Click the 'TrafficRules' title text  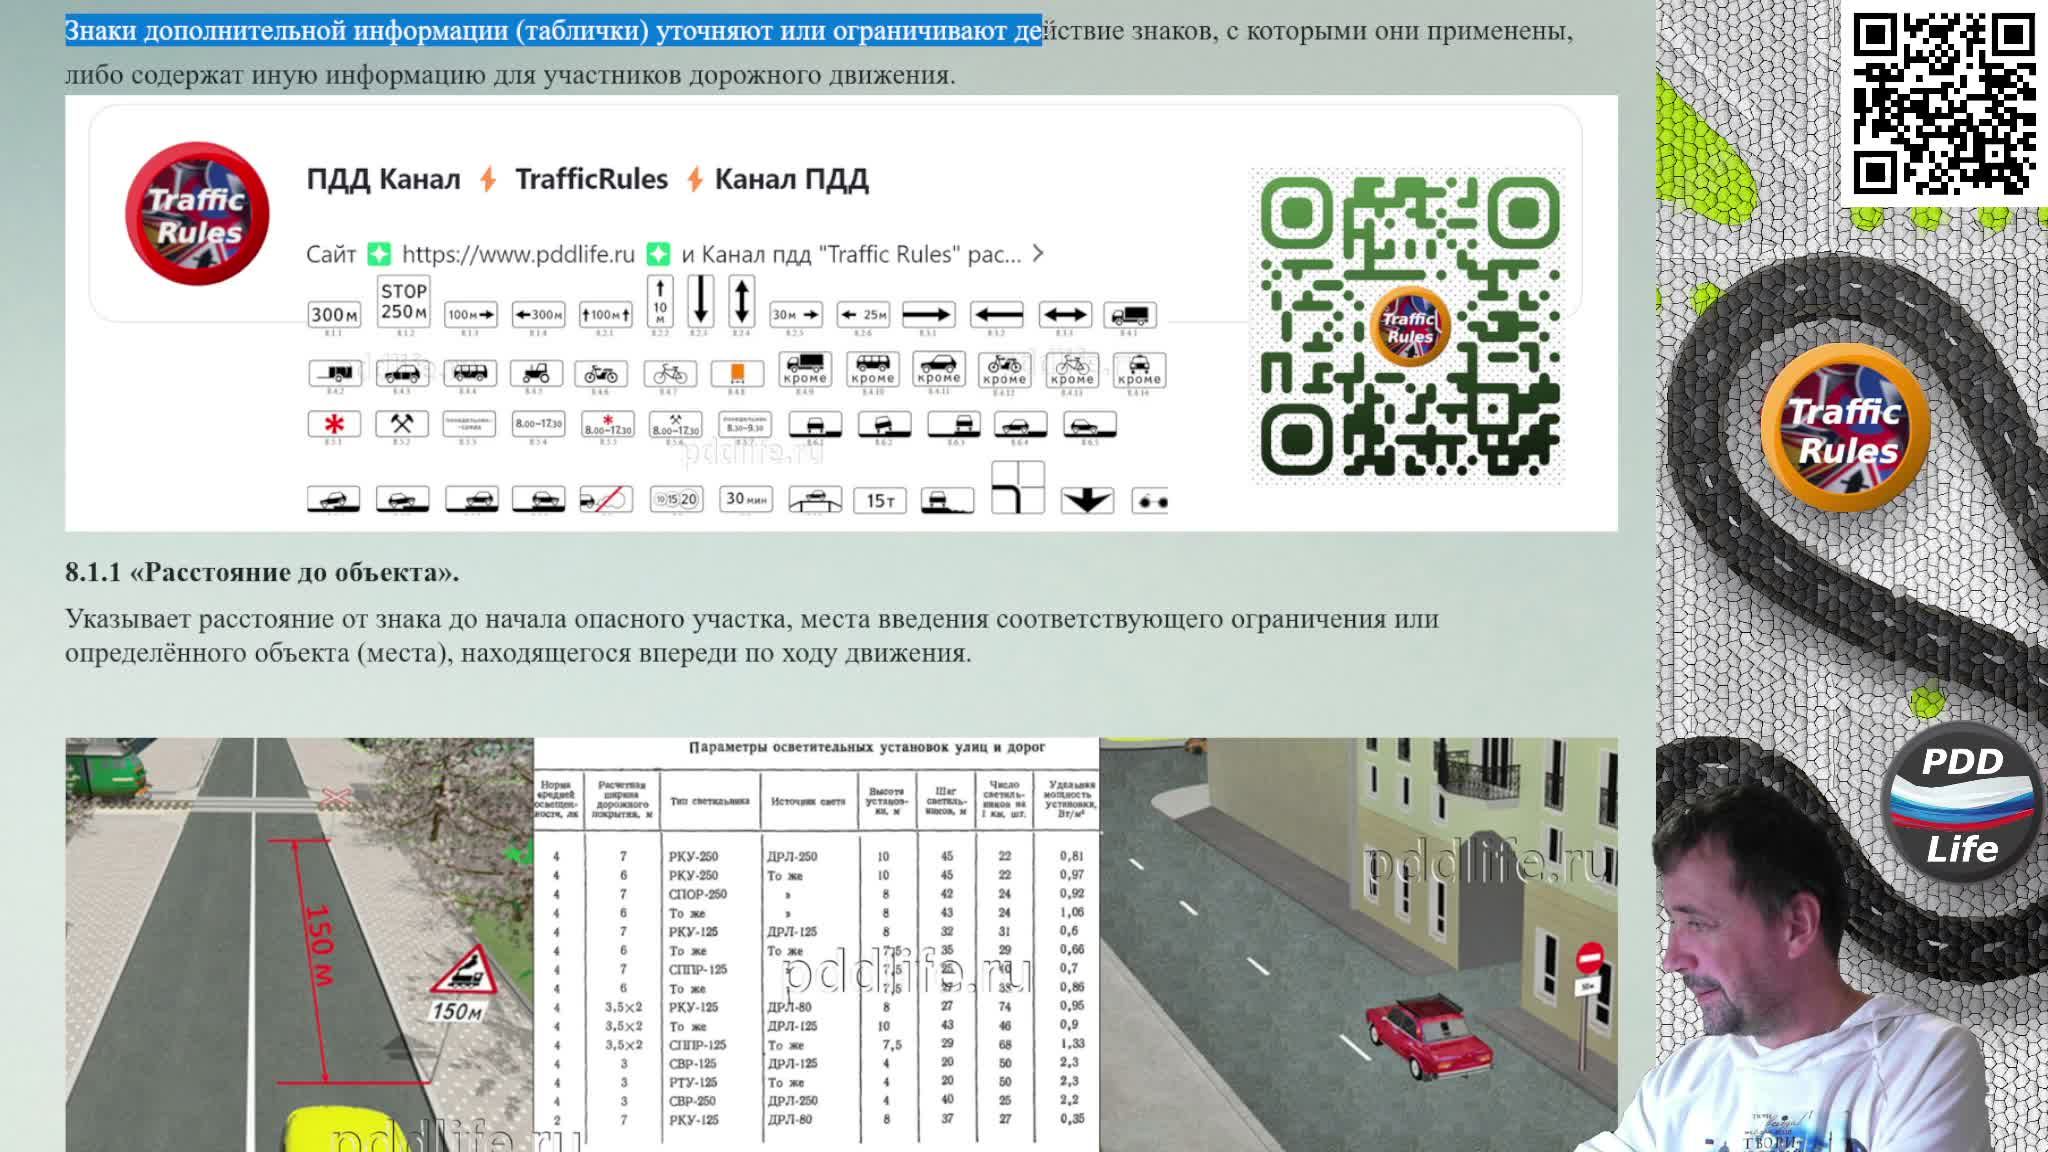coord(591,180)
